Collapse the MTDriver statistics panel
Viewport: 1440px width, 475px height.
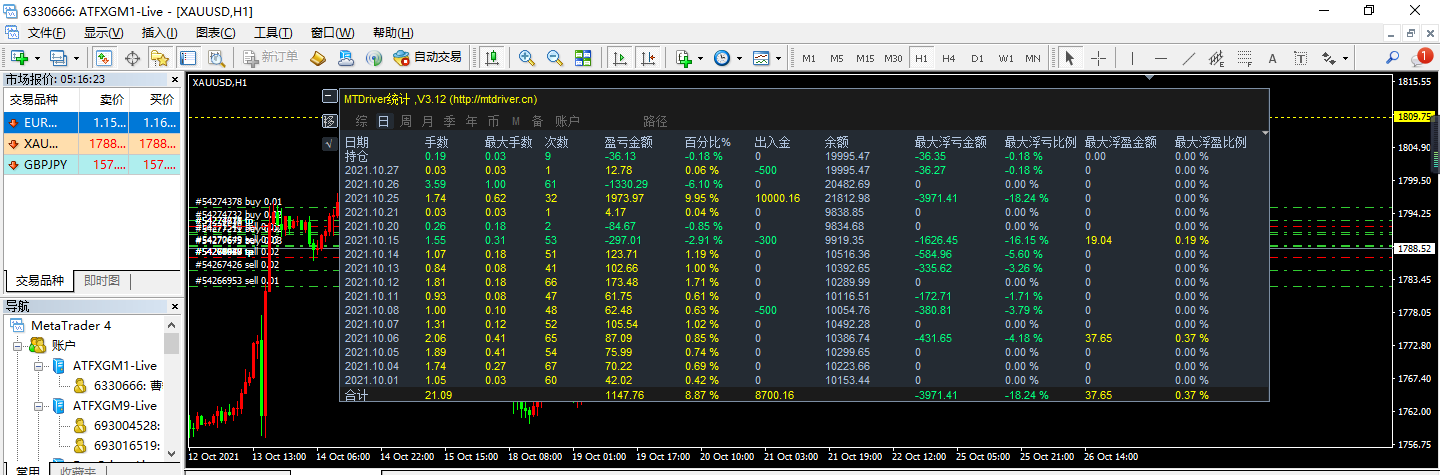coord(330,97)
